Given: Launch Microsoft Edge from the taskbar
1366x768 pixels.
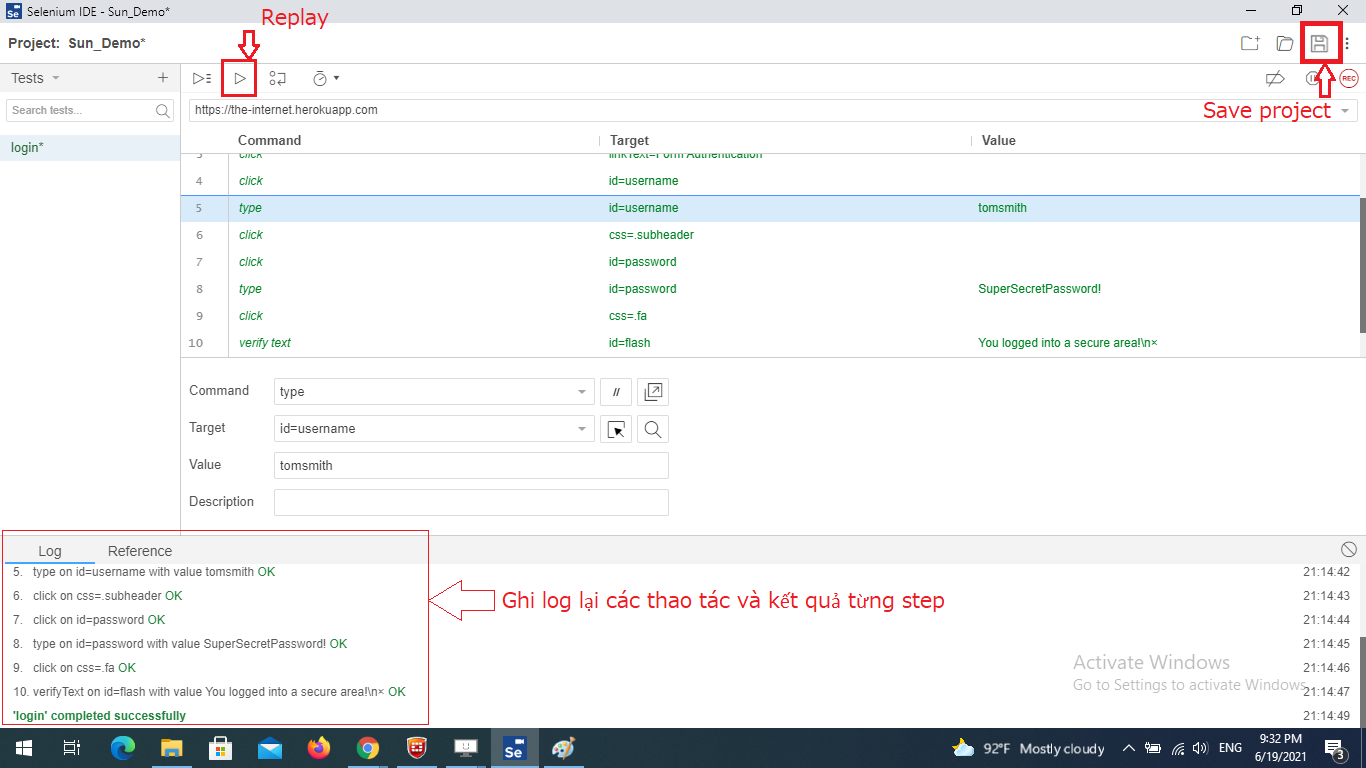Looking at the screenshot, I should [x=123, y=748].
